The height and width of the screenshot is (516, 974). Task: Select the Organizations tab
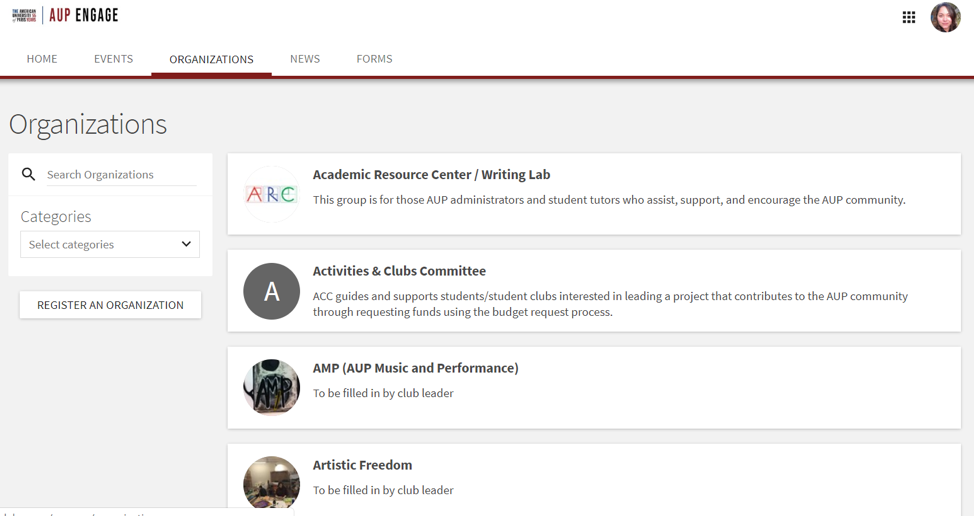click(211, 60)
